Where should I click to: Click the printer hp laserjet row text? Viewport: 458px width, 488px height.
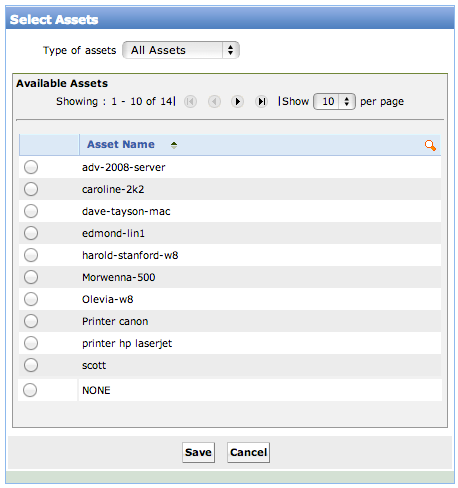coord(127,343)
